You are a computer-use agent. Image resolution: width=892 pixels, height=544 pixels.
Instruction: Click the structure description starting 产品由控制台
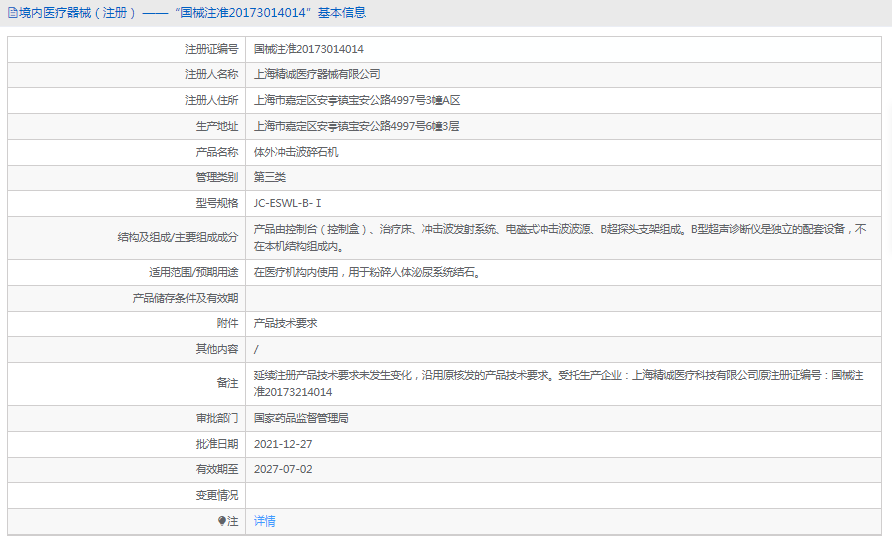click(x=560, y=237)
